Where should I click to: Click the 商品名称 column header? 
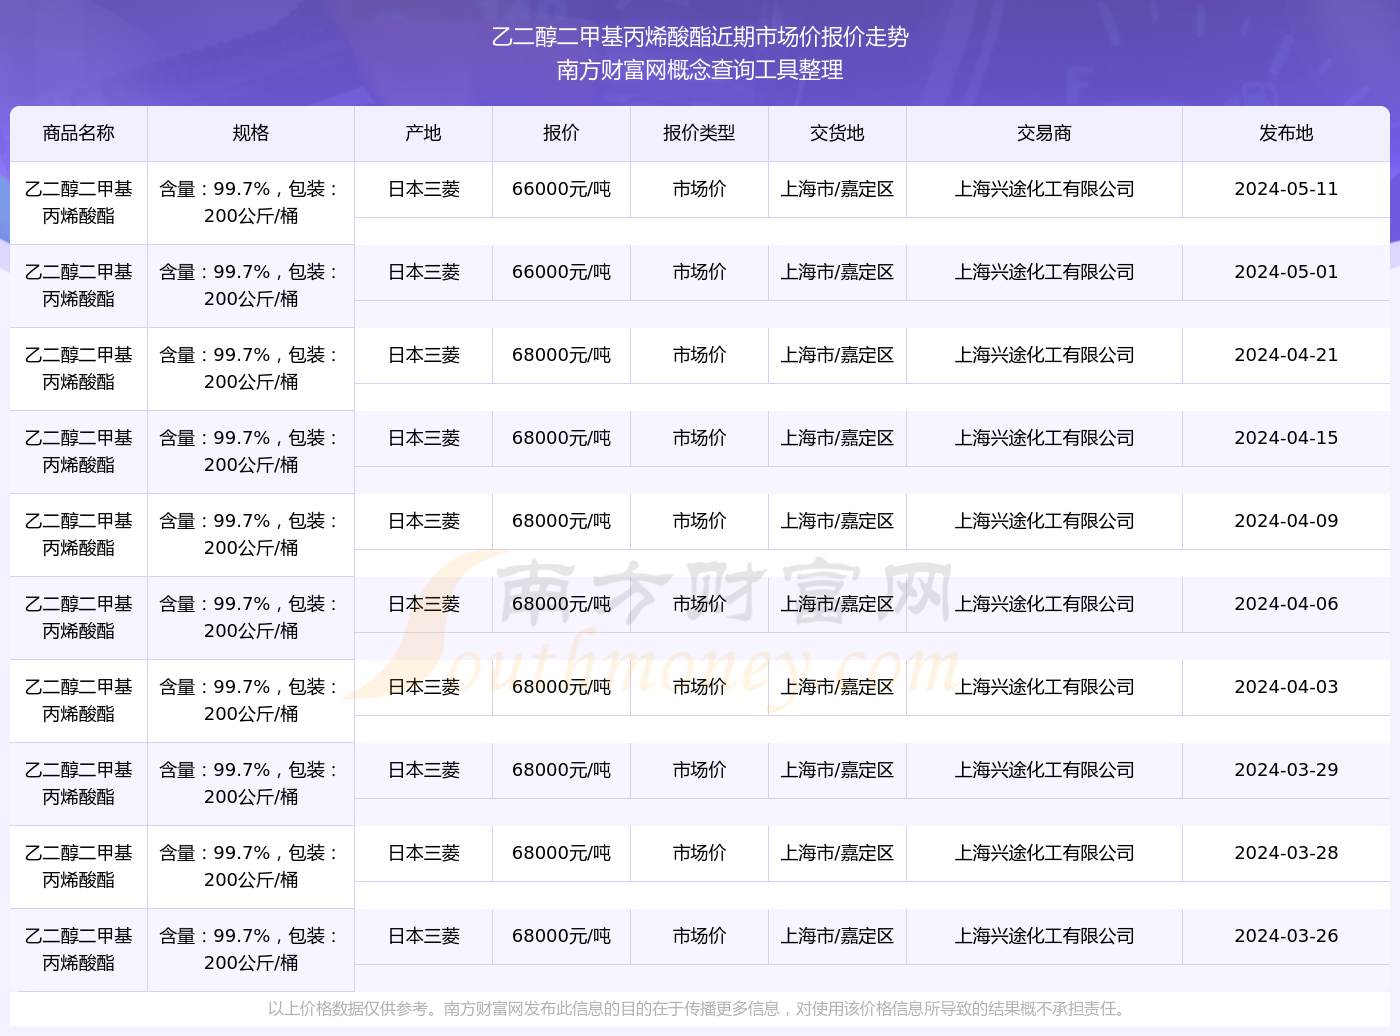(x=79, y=133)
